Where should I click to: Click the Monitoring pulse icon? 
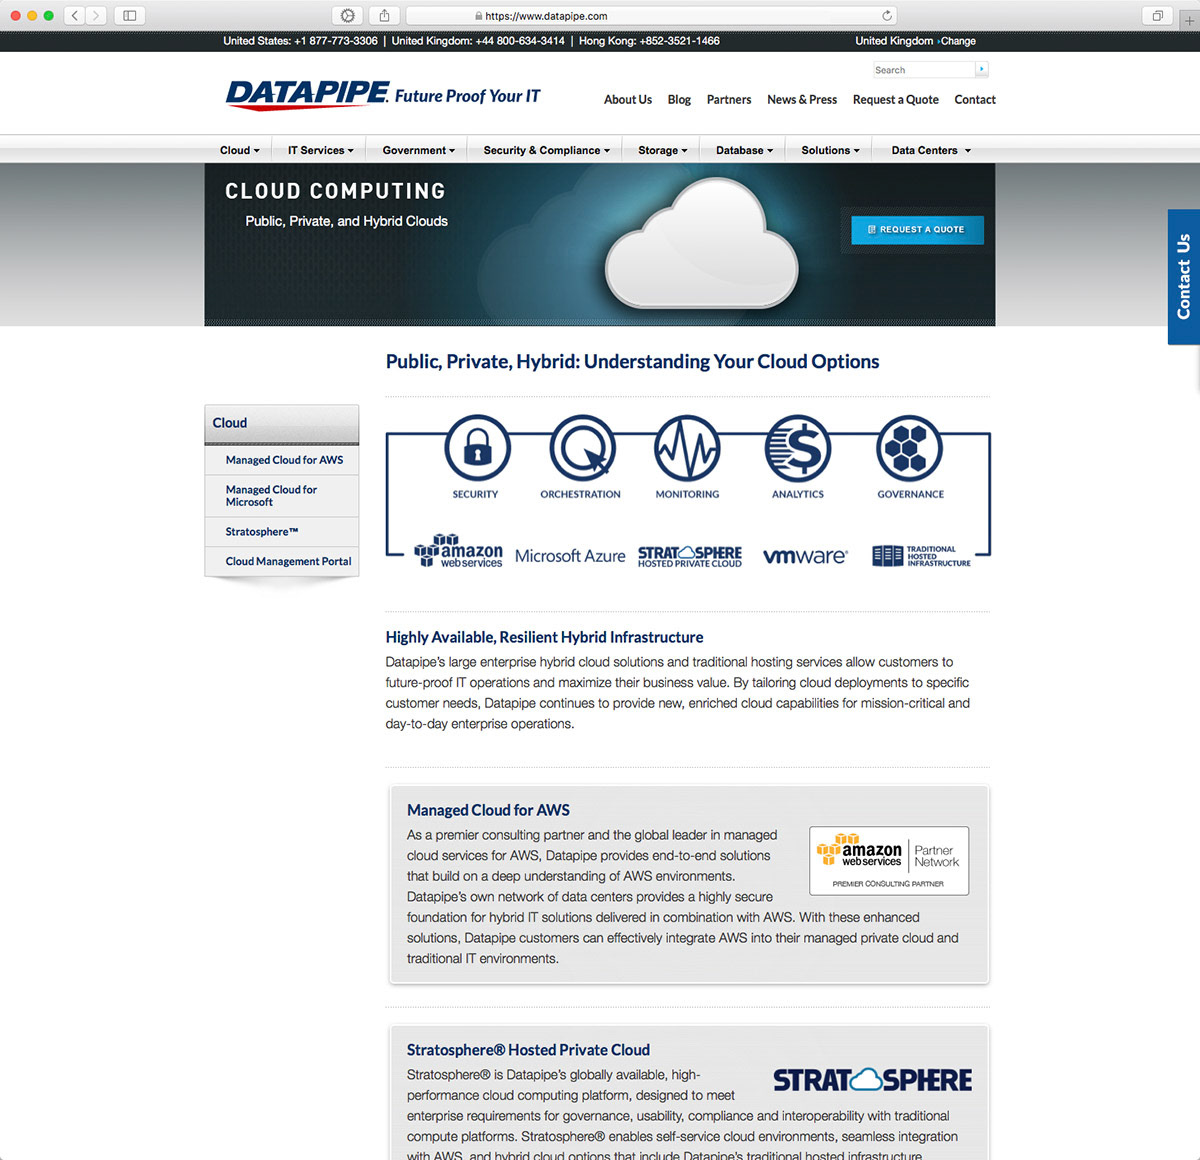coord(687,448)
